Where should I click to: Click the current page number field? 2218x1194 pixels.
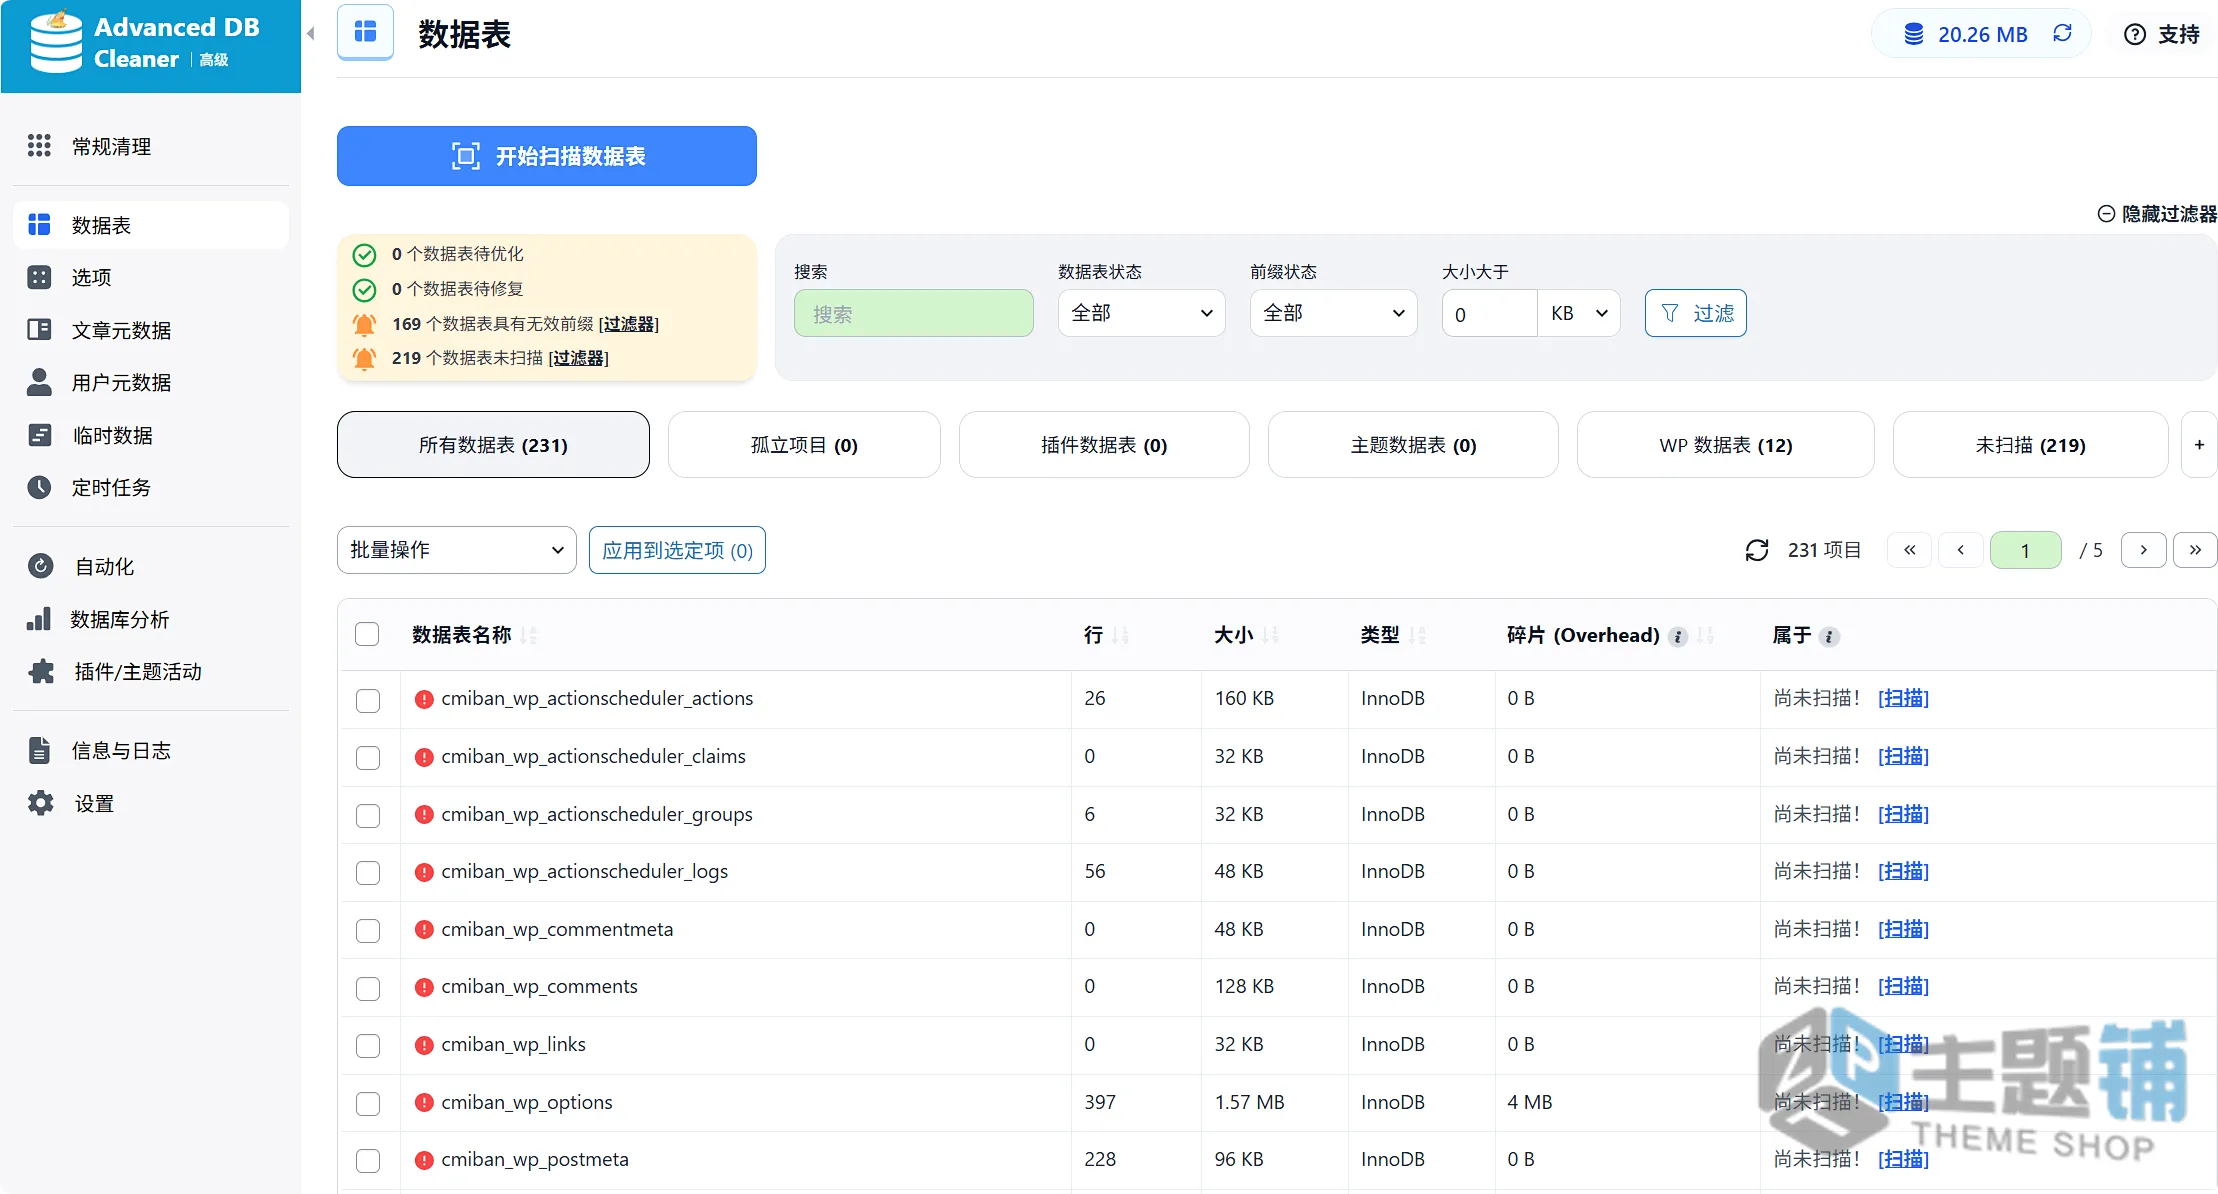pos(2025,550)
